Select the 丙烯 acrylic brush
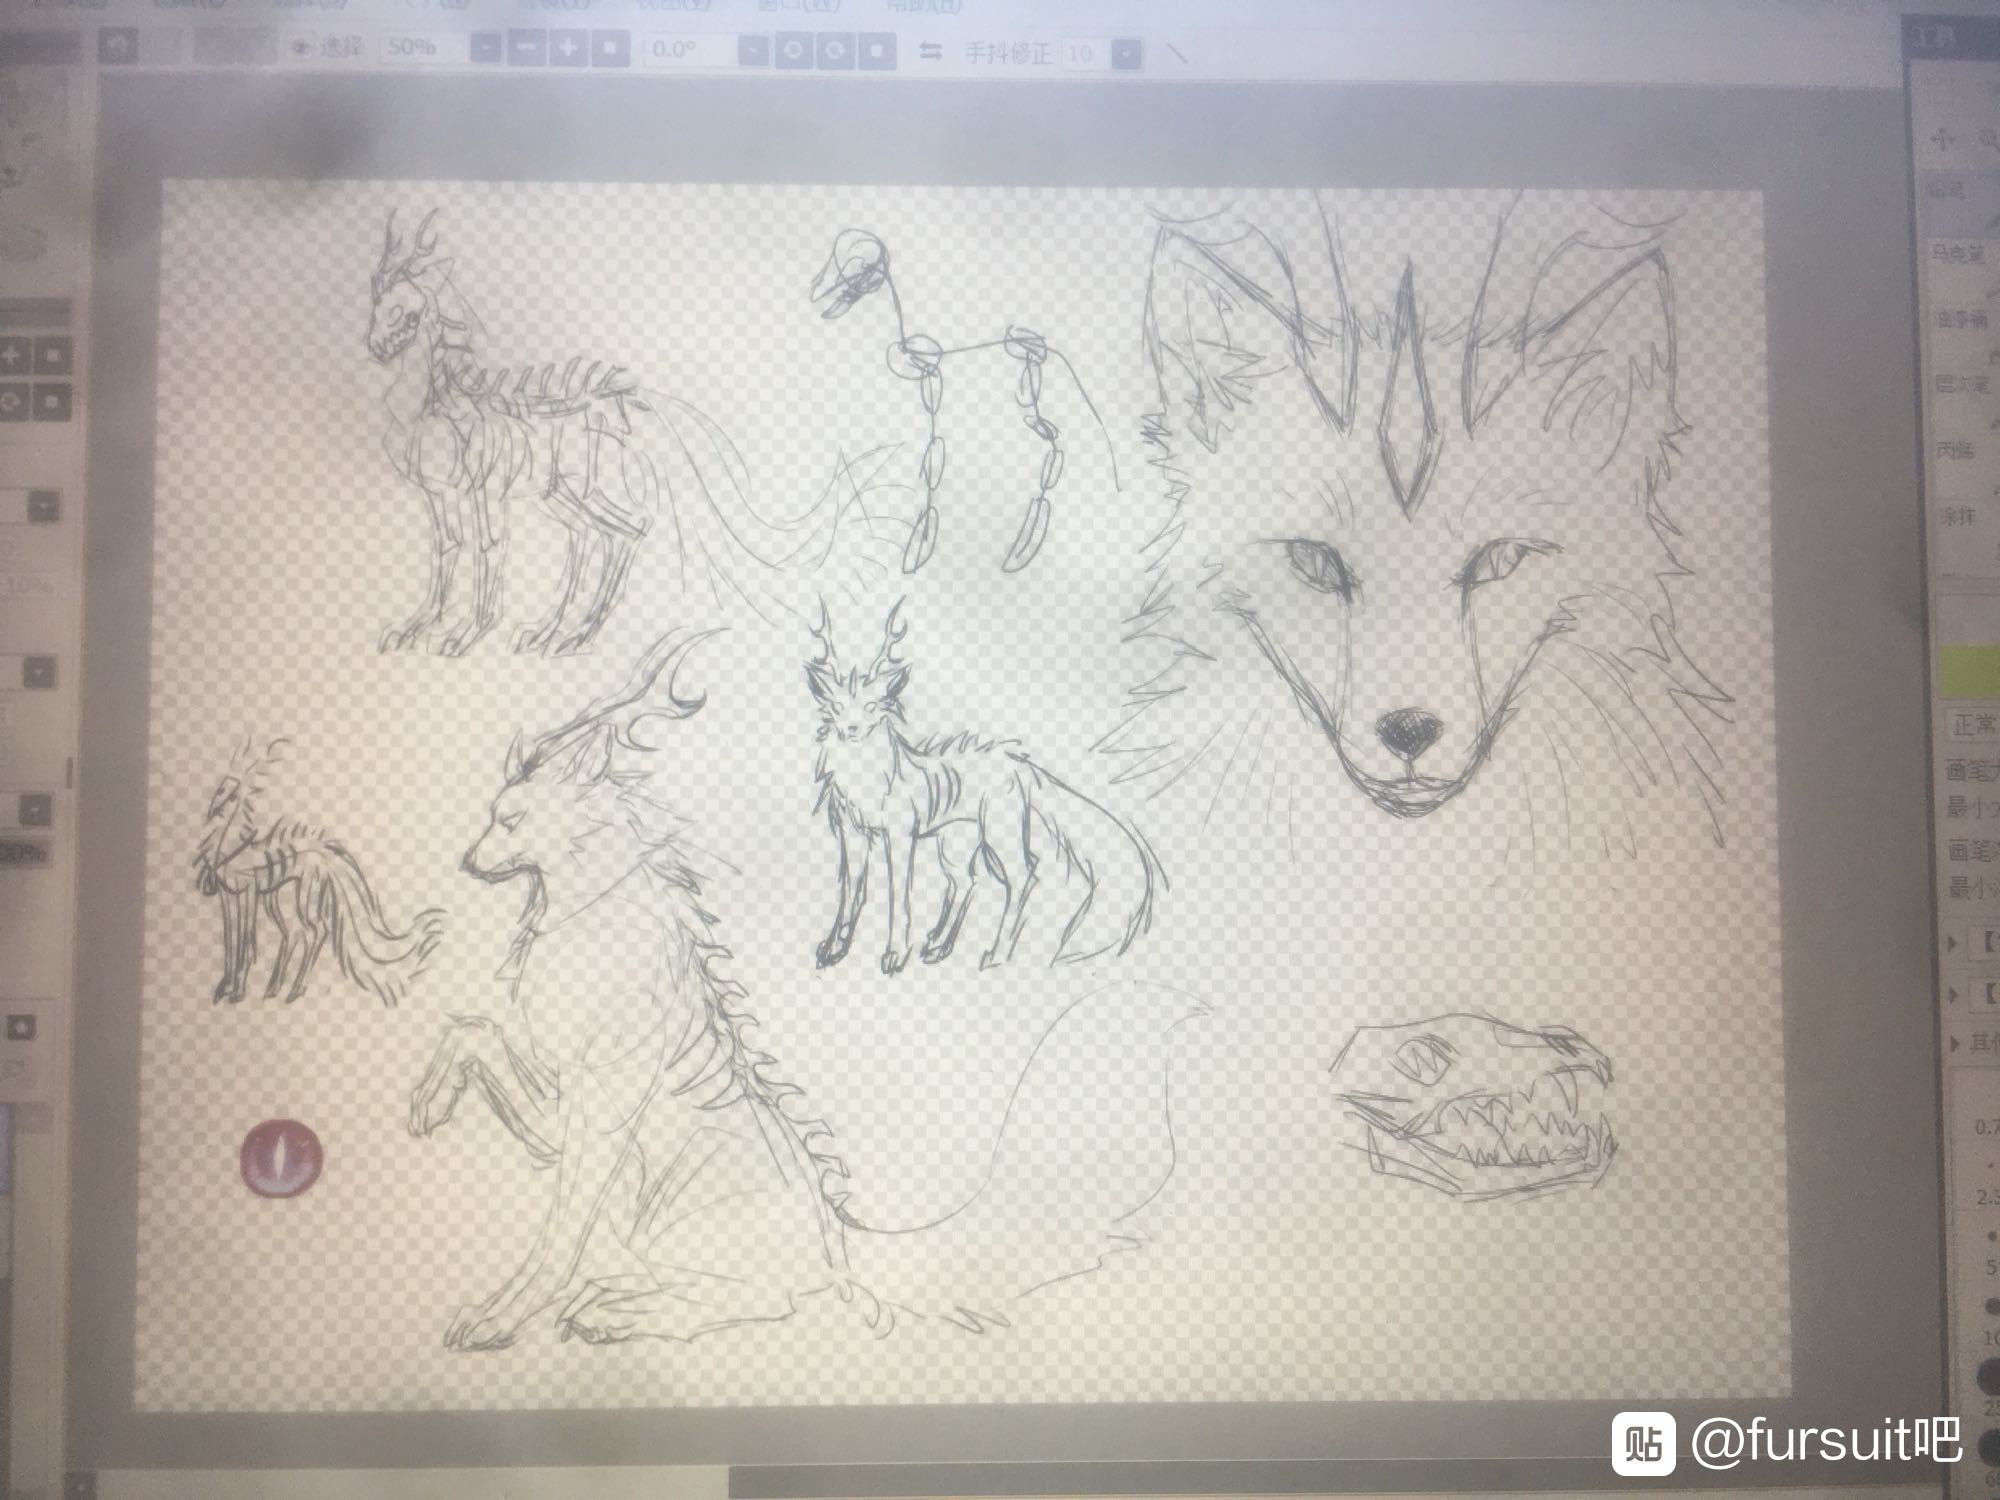 (x=1955, y=451)
